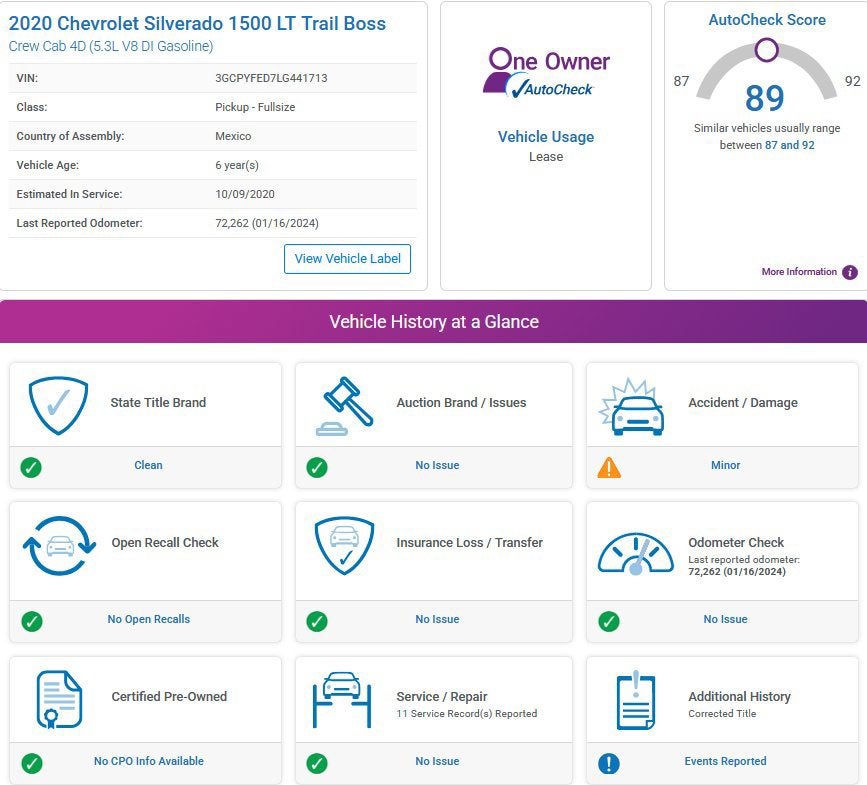Open the Minor accident damage link
Viewport: 867px width, 785px height.
click(725, 465)
